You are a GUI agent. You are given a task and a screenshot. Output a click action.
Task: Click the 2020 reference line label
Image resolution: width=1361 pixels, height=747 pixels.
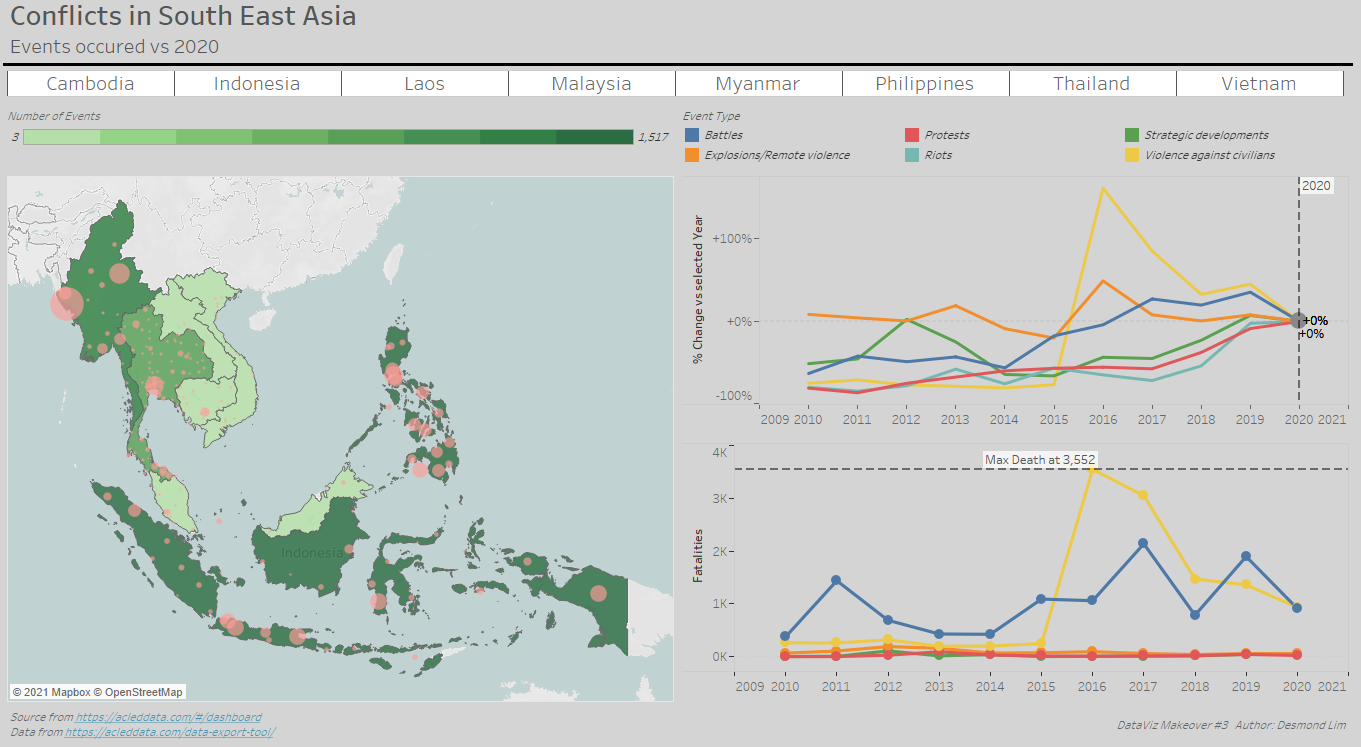pos(1316,185)
